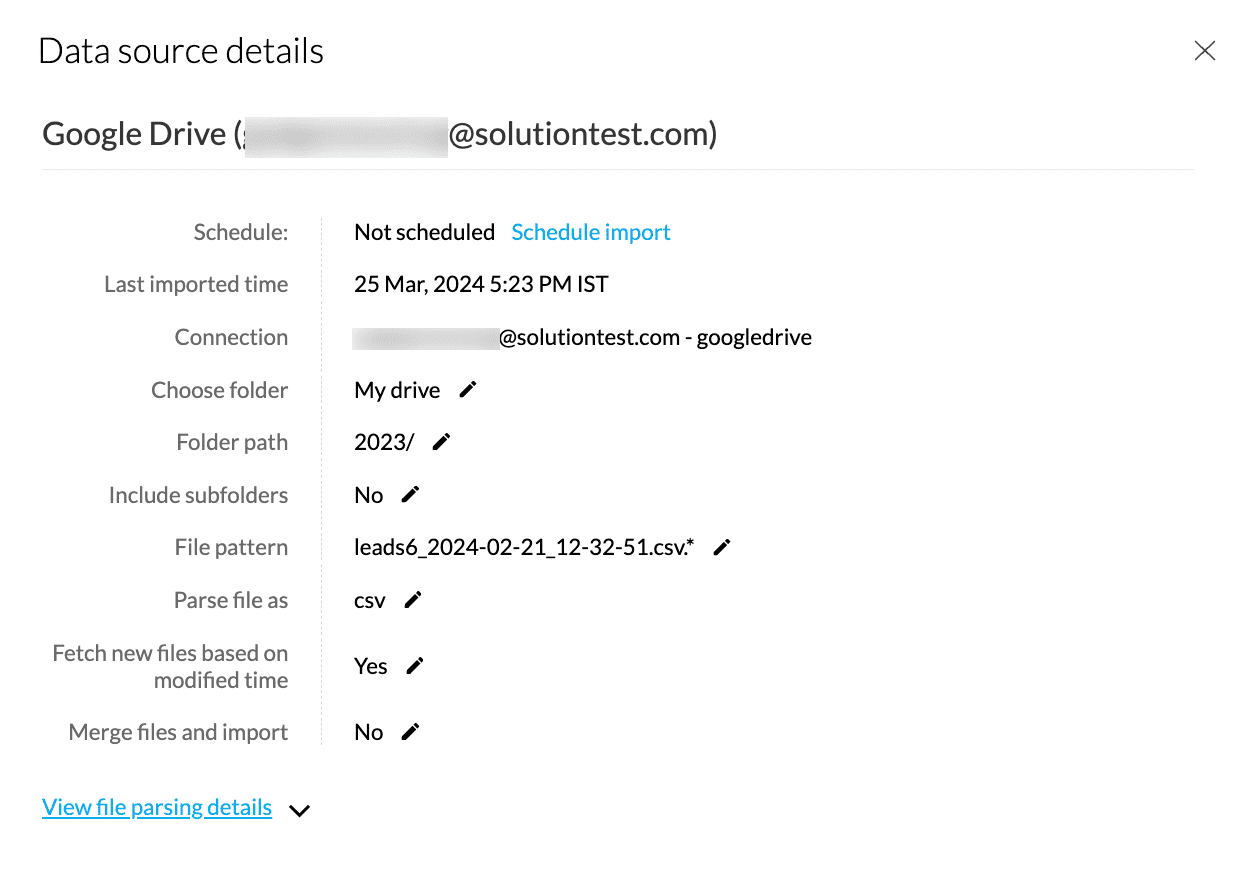Click the last imported time value
Image resolution: width=1238 pixels, height=876 pixels.
pyautogui.click(x=481, y=284)
